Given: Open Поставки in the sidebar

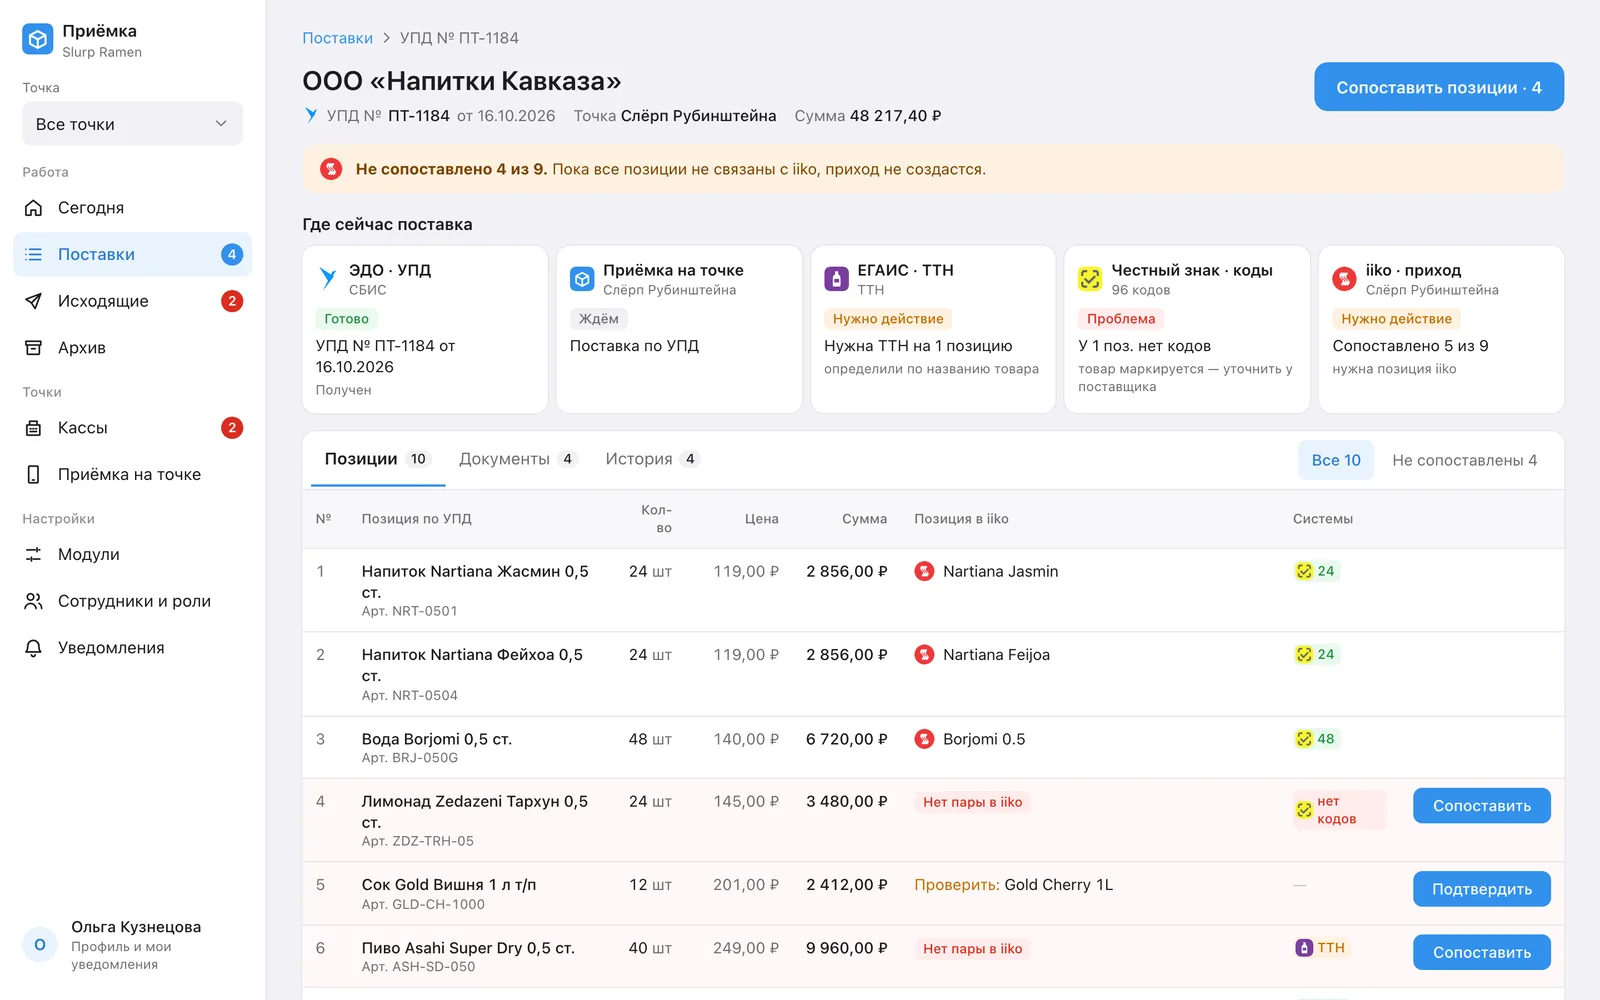Looking at the screenshot, I should click(x=132, y=255).
